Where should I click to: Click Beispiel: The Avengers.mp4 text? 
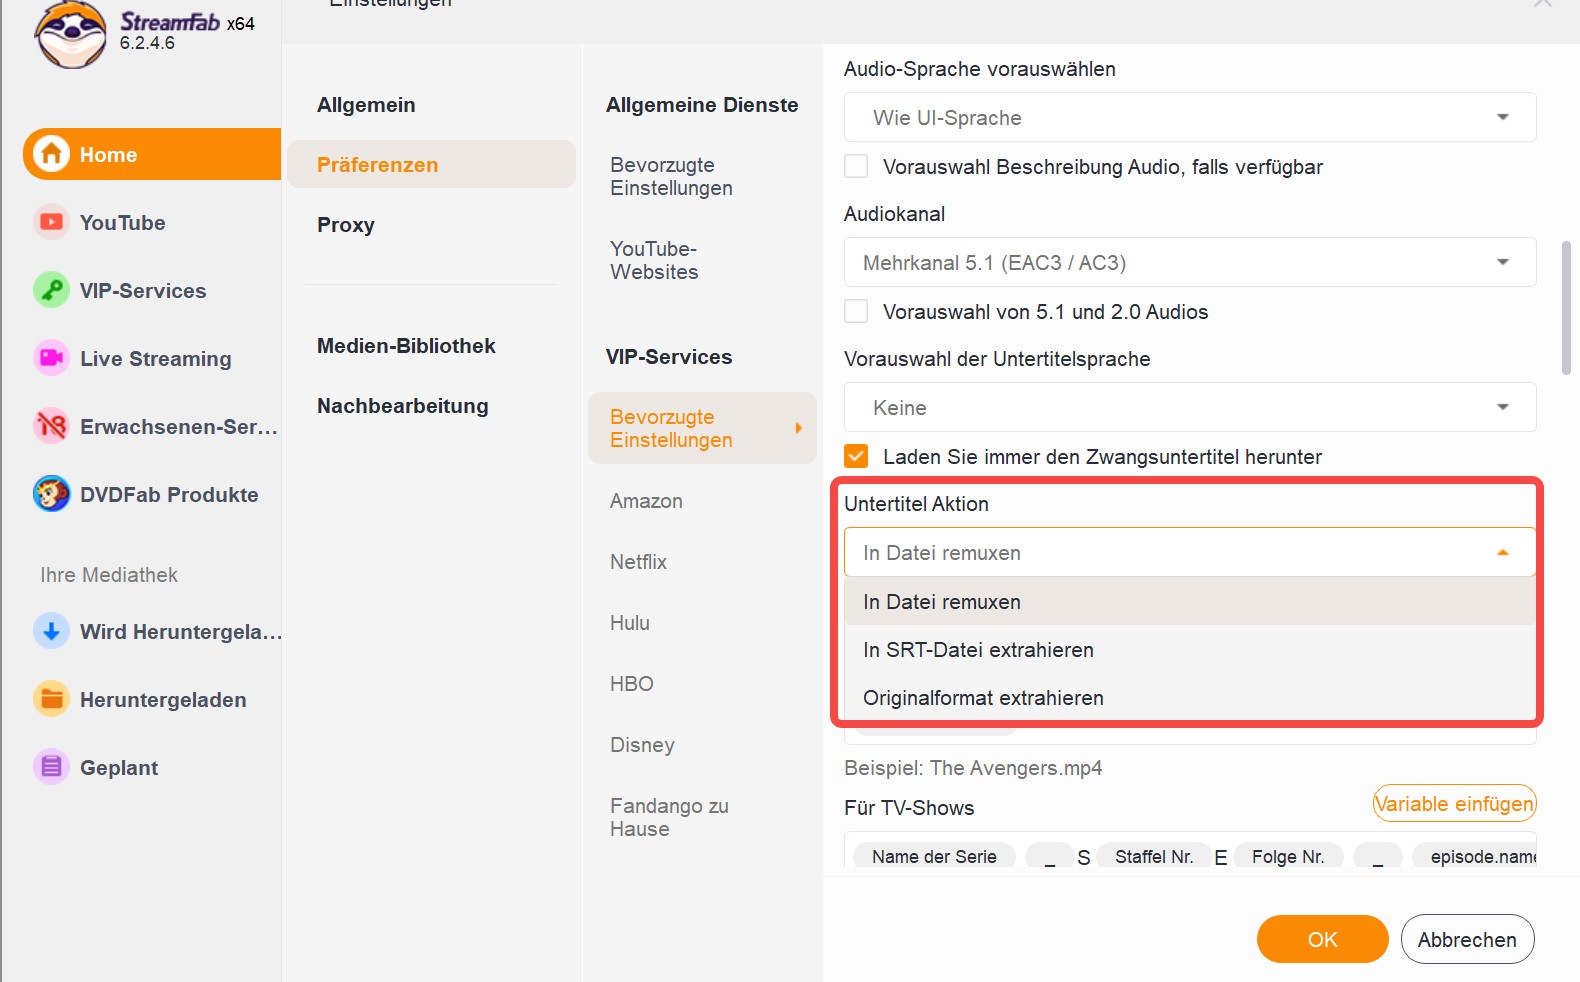973,767
